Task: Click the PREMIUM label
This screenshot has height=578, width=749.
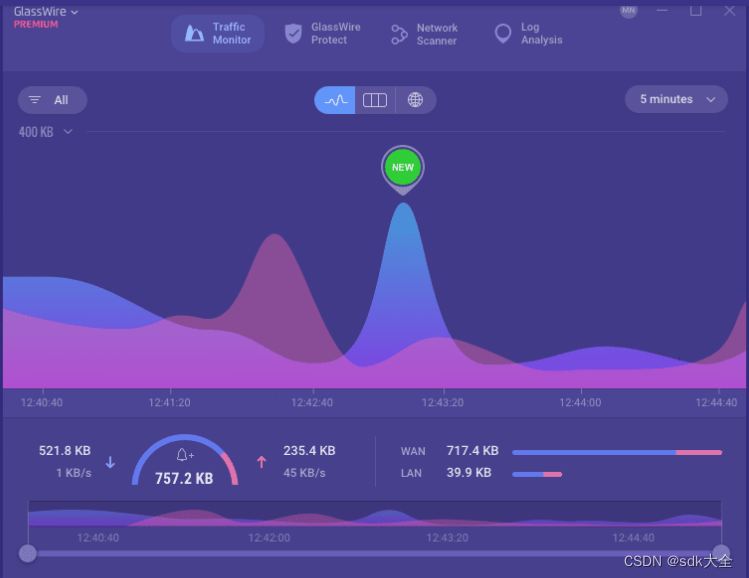Action: point(36,24)
